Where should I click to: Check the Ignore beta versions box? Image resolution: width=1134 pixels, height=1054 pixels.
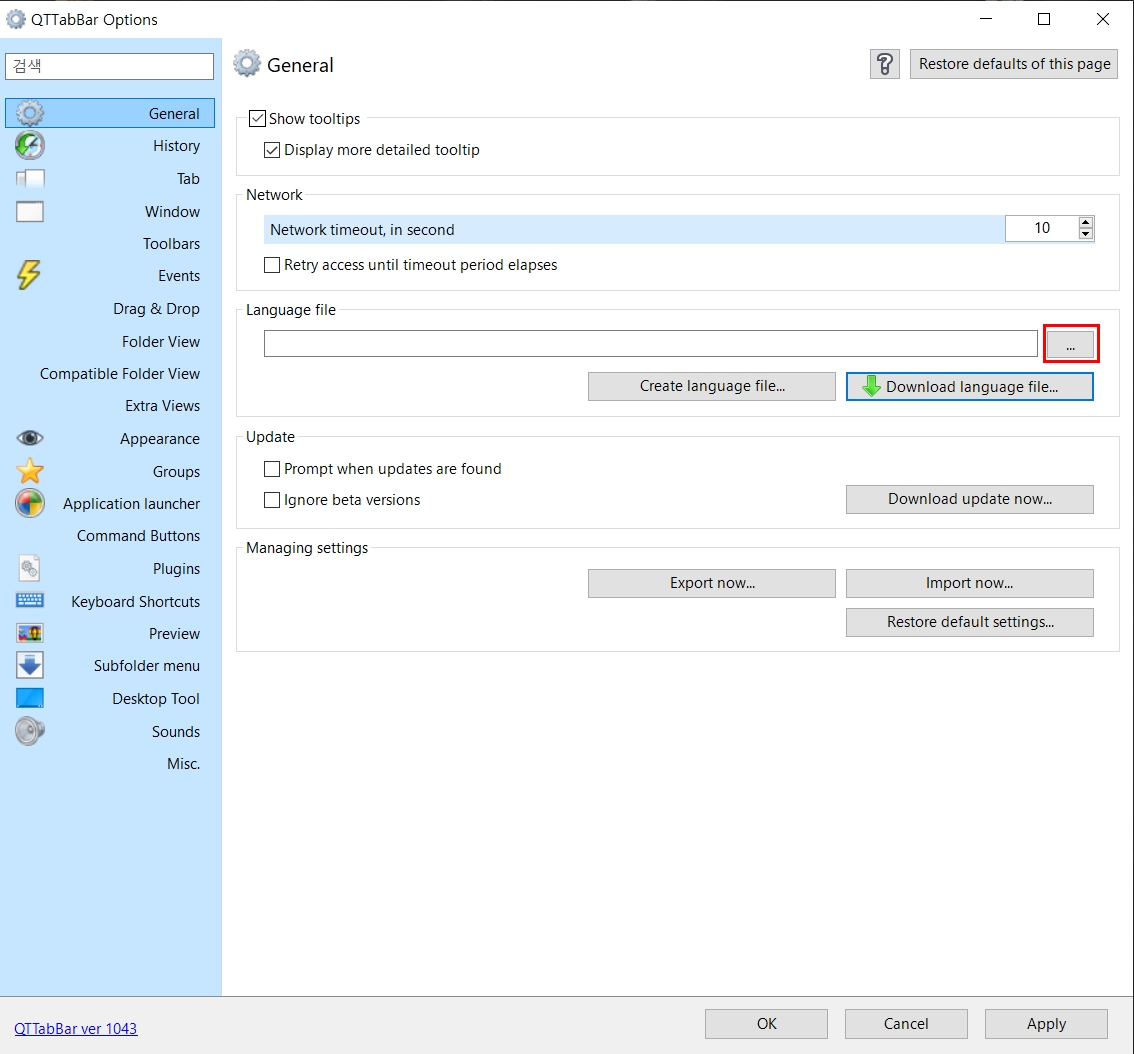coord(272,500)
